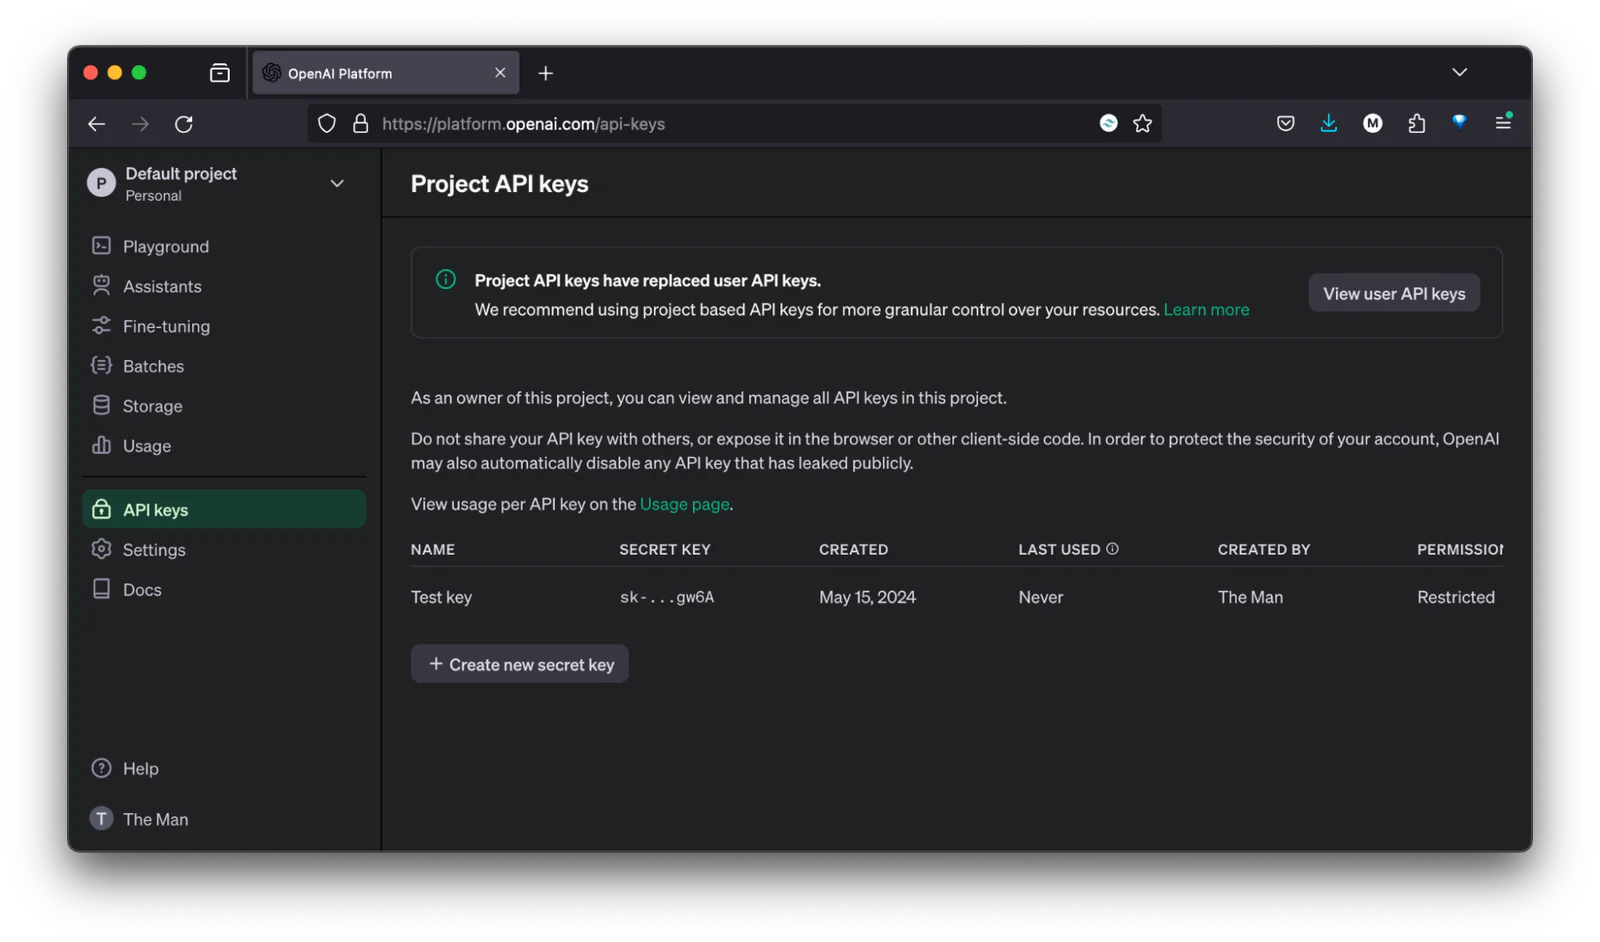Click the forward navigation arrow
This screenshot has width=1600, height=942.
pos(140,124)
